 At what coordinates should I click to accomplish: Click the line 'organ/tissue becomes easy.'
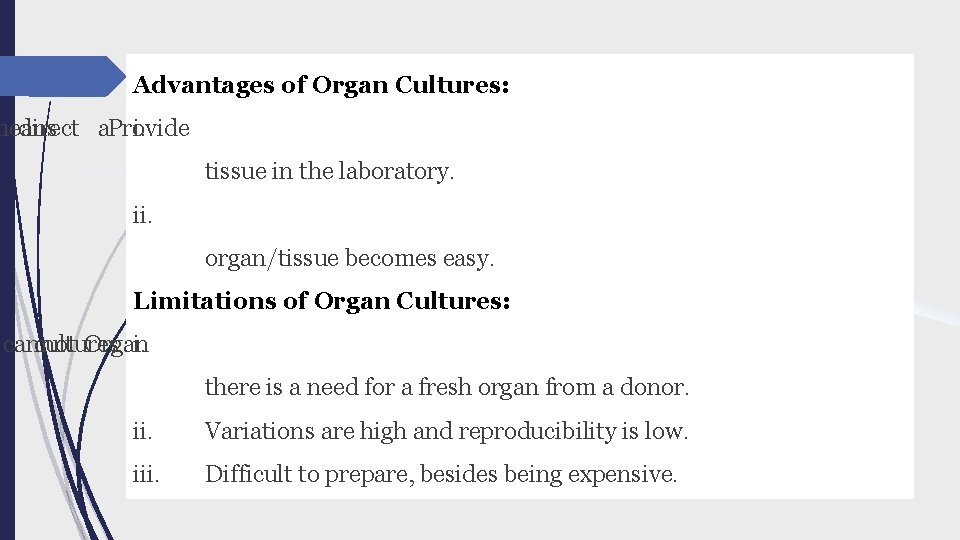point(349,258)
